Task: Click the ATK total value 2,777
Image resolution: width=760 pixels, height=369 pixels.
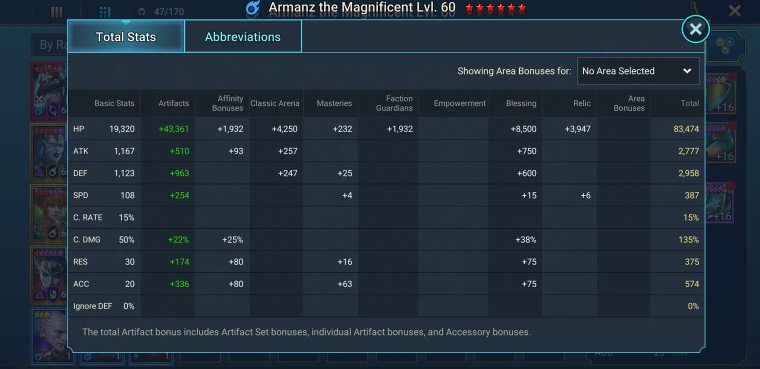Action: pyautogui.click(x=689, y=151)
